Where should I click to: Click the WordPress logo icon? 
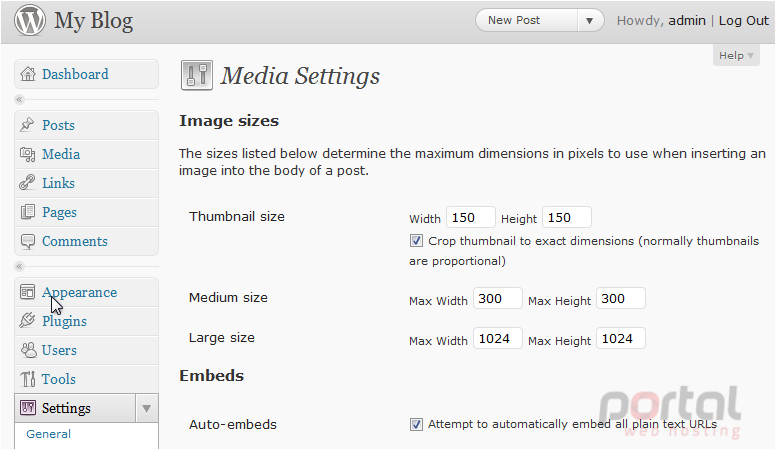point(30,20)
